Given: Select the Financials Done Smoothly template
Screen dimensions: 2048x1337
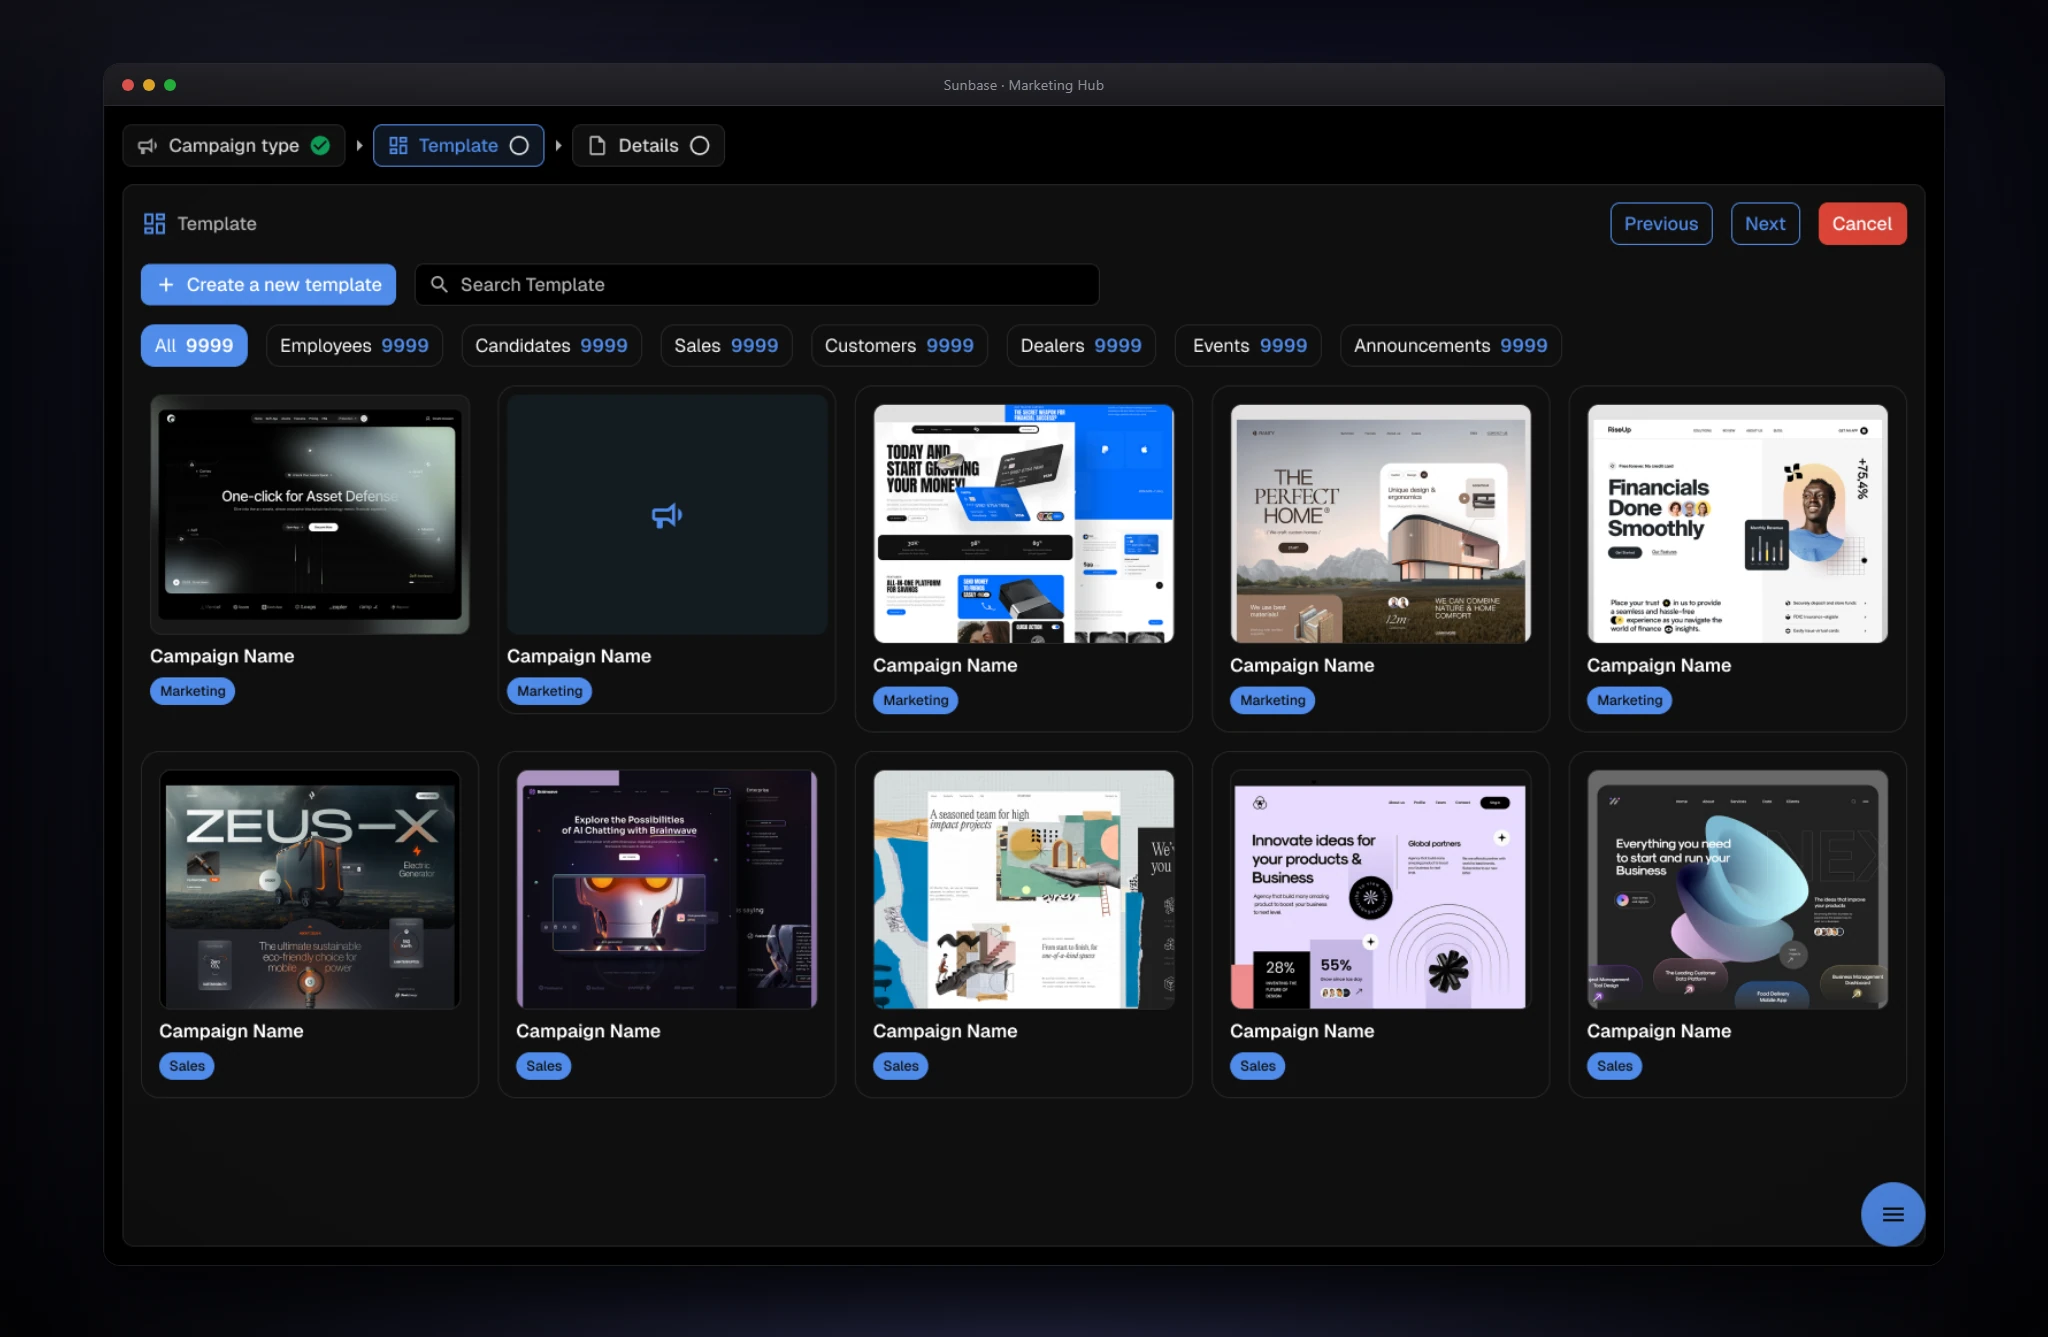Looking at the screenshot, I should 1738,523.
